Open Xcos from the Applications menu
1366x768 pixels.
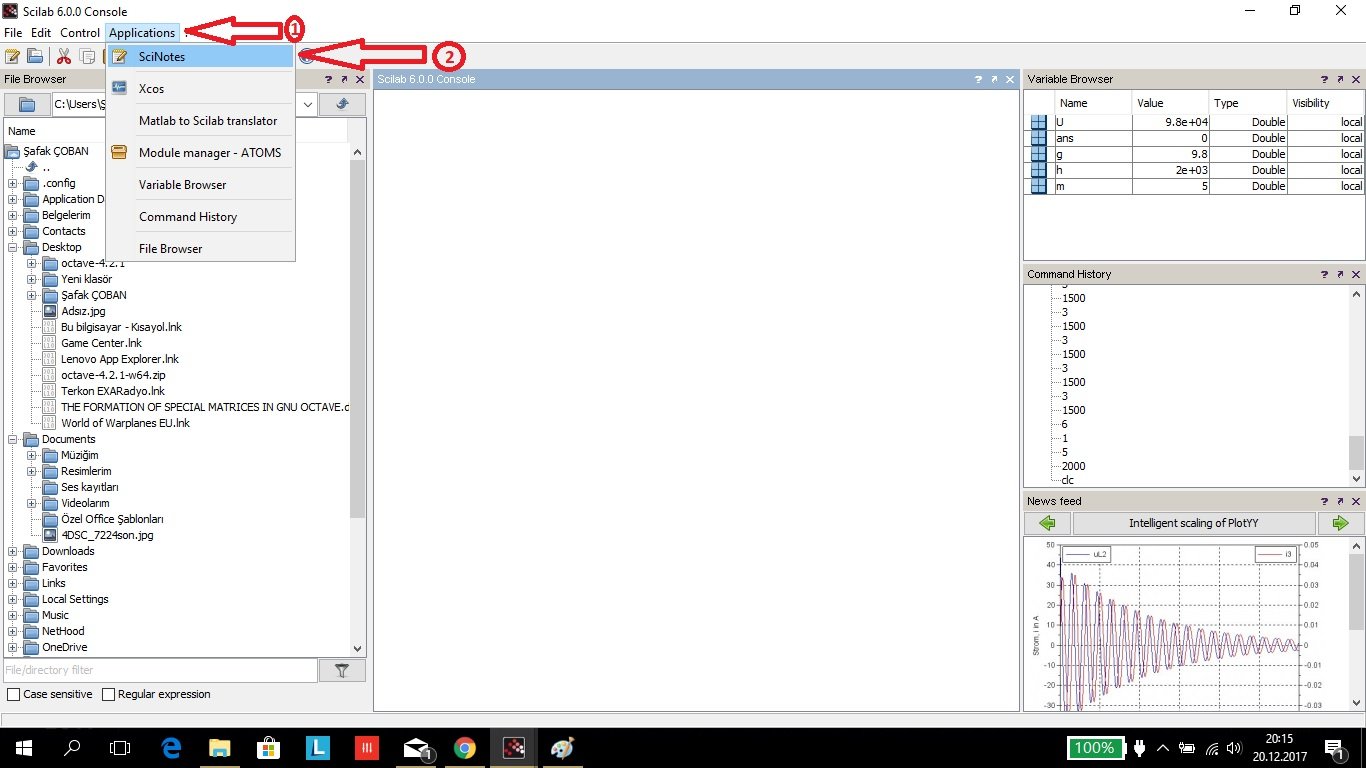coord(200,89)
